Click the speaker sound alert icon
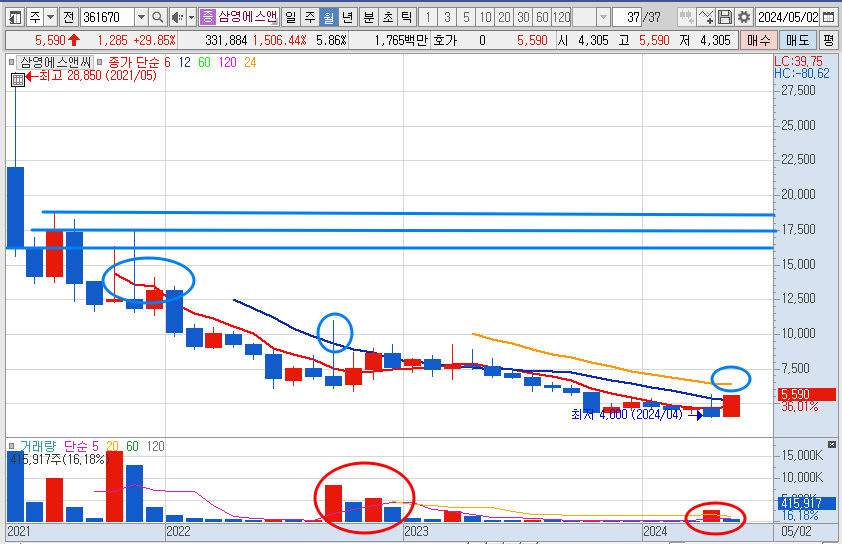Viewport: 842px width, 544px height. [177, 18]
